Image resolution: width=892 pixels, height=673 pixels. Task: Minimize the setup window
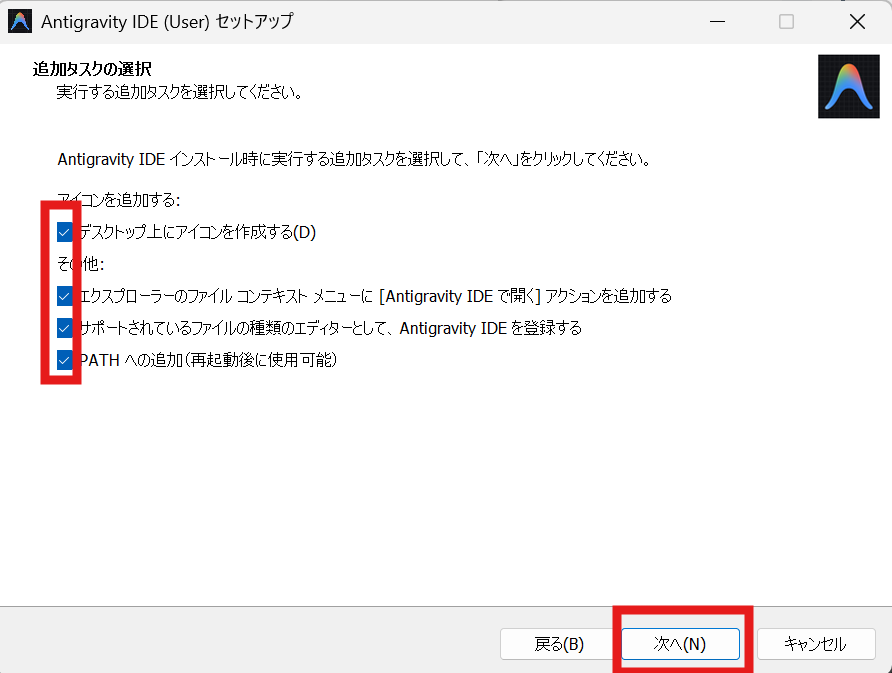tap(717, 22)
